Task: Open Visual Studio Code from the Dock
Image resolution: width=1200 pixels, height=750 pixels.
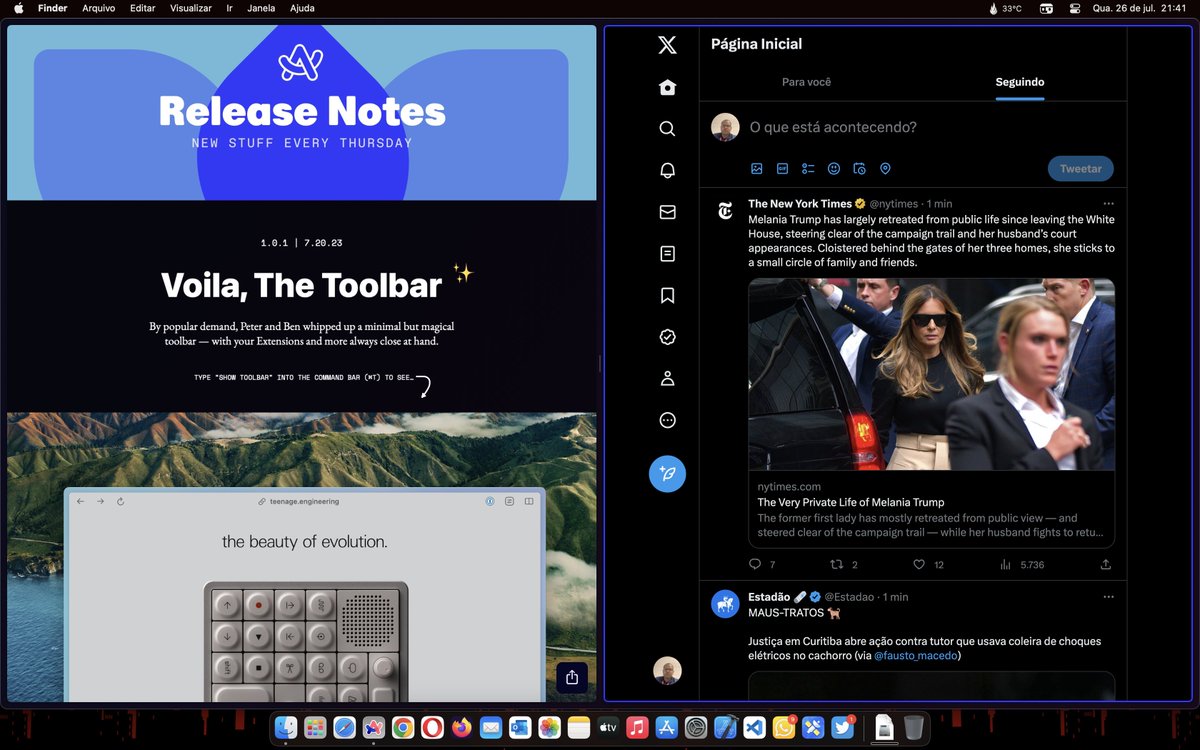Action: (x=755, y=728)
